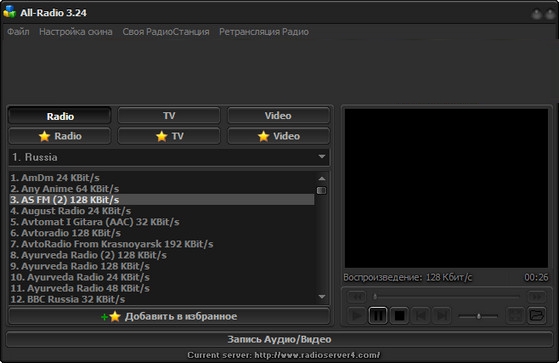Select station BBC Russia 32 KBit/s
The image size is (559, 363).
(x=161, y=299)
